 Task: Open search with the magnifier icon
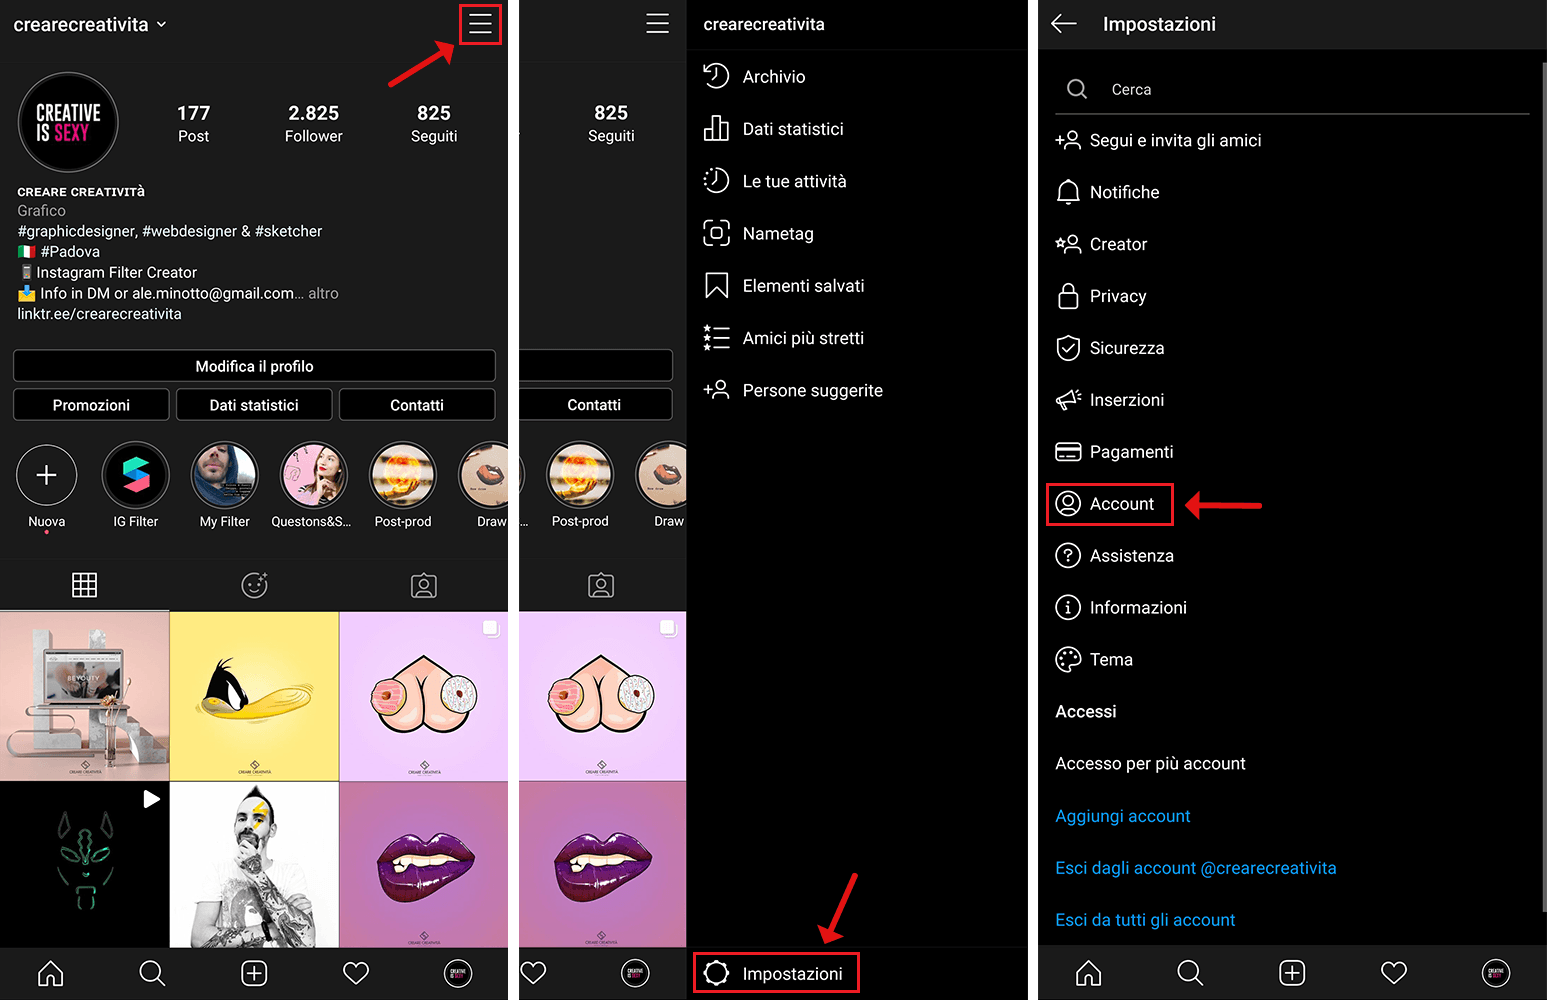point(152,973)
